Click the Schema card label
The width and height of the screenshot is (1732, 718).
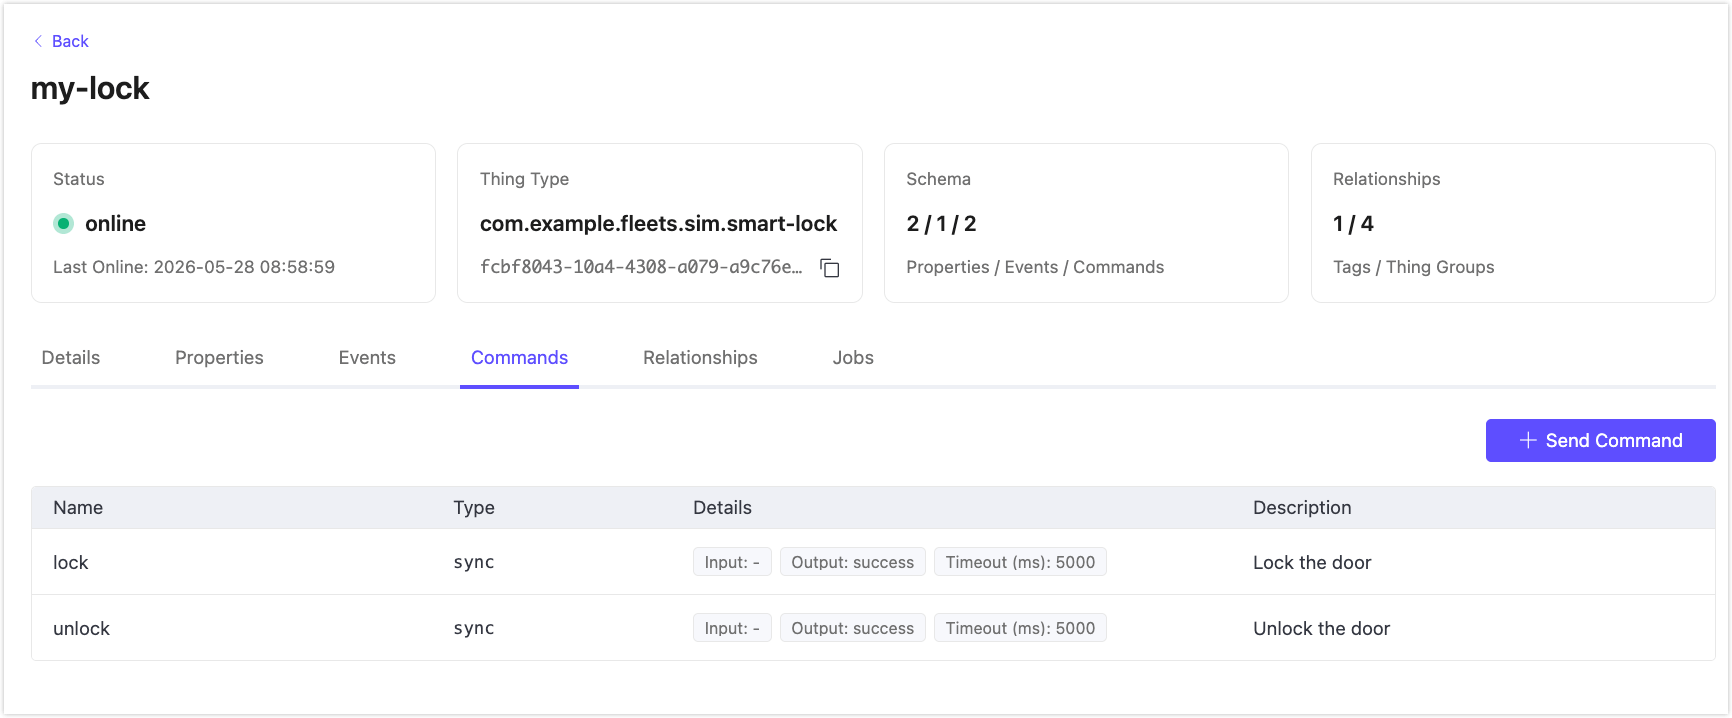click(x=938, y=179)
